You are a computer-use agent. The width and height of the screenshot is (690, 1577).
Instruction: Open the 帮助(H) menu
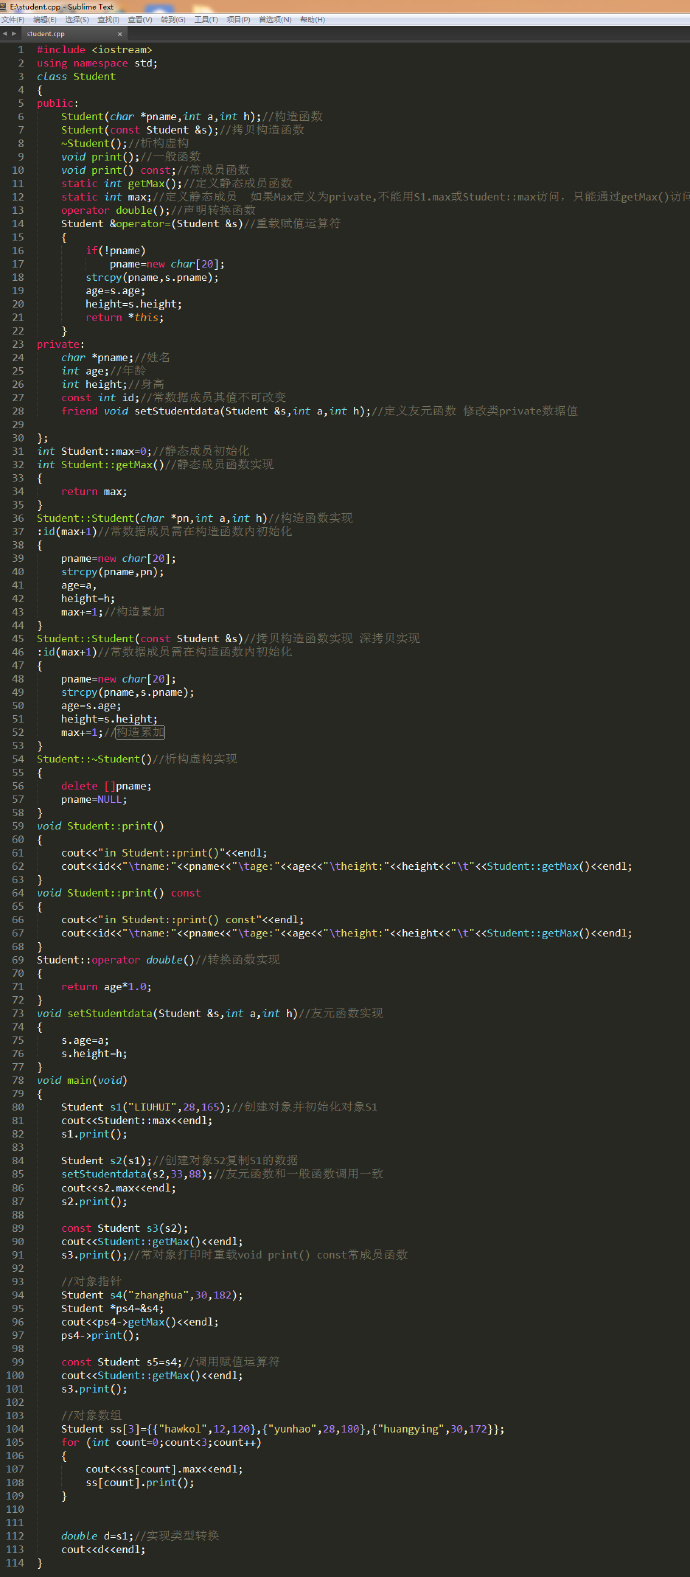pyautogui.click(x=312, y=19)
